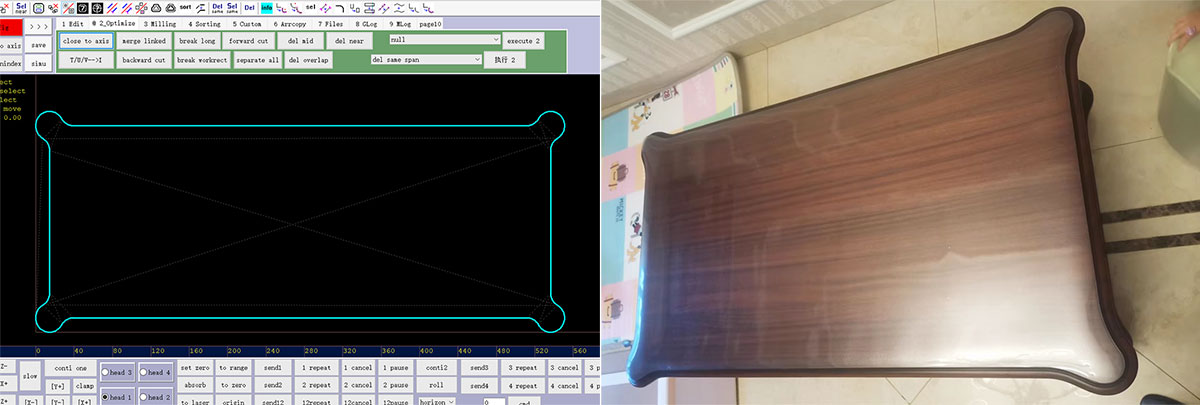Click the 'sort' toolbar icon
Viewport: 1200px width, 405px height.
pos(186,8)
